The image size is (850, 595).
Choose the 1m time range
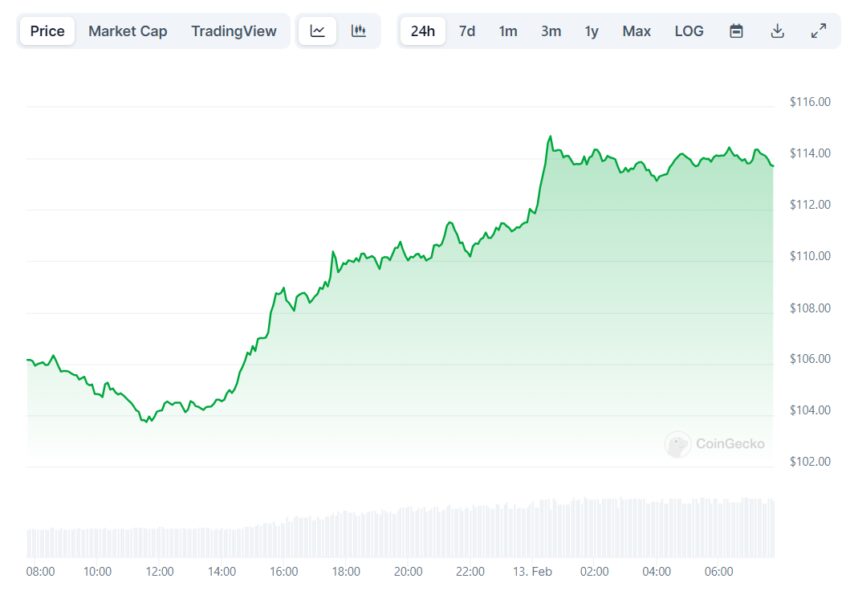(508, 31)
